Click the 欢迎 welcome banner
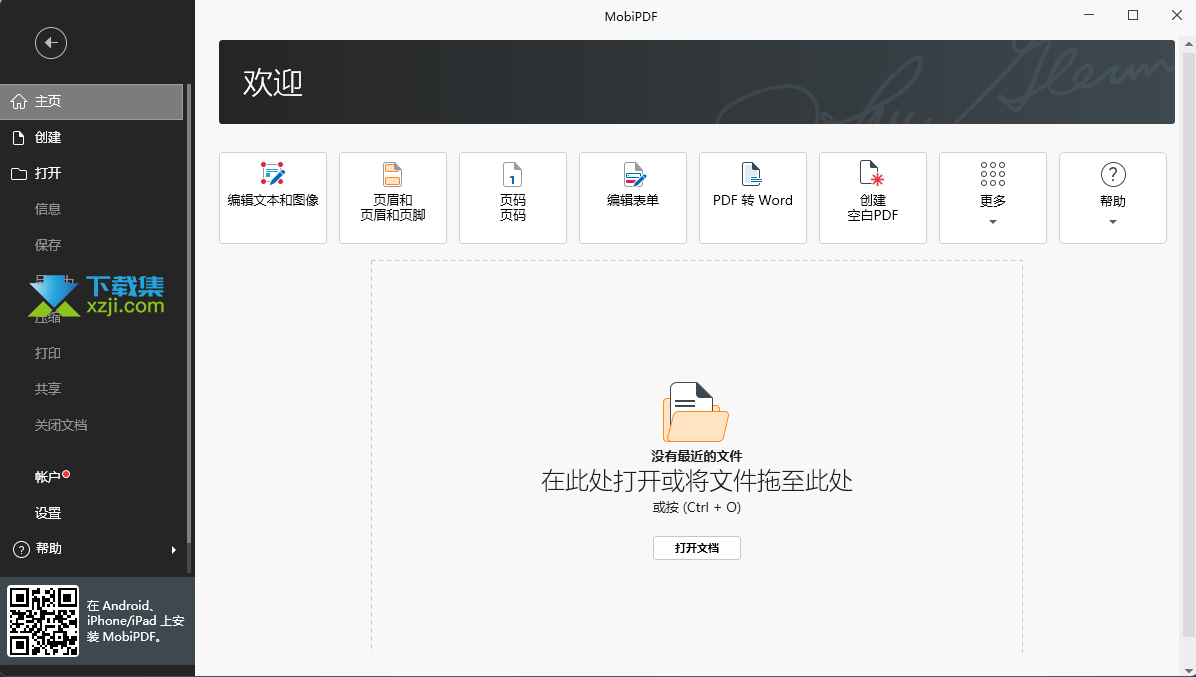This screenshot has width=1196, height=677. [x=696, y=82]
